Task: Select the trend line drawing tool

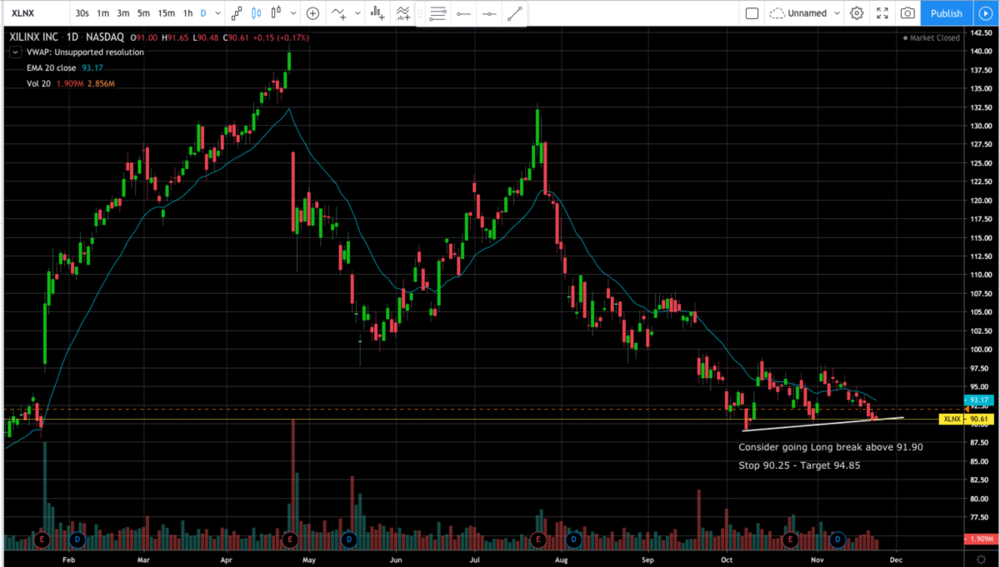Action: click(x=515, y=14)
